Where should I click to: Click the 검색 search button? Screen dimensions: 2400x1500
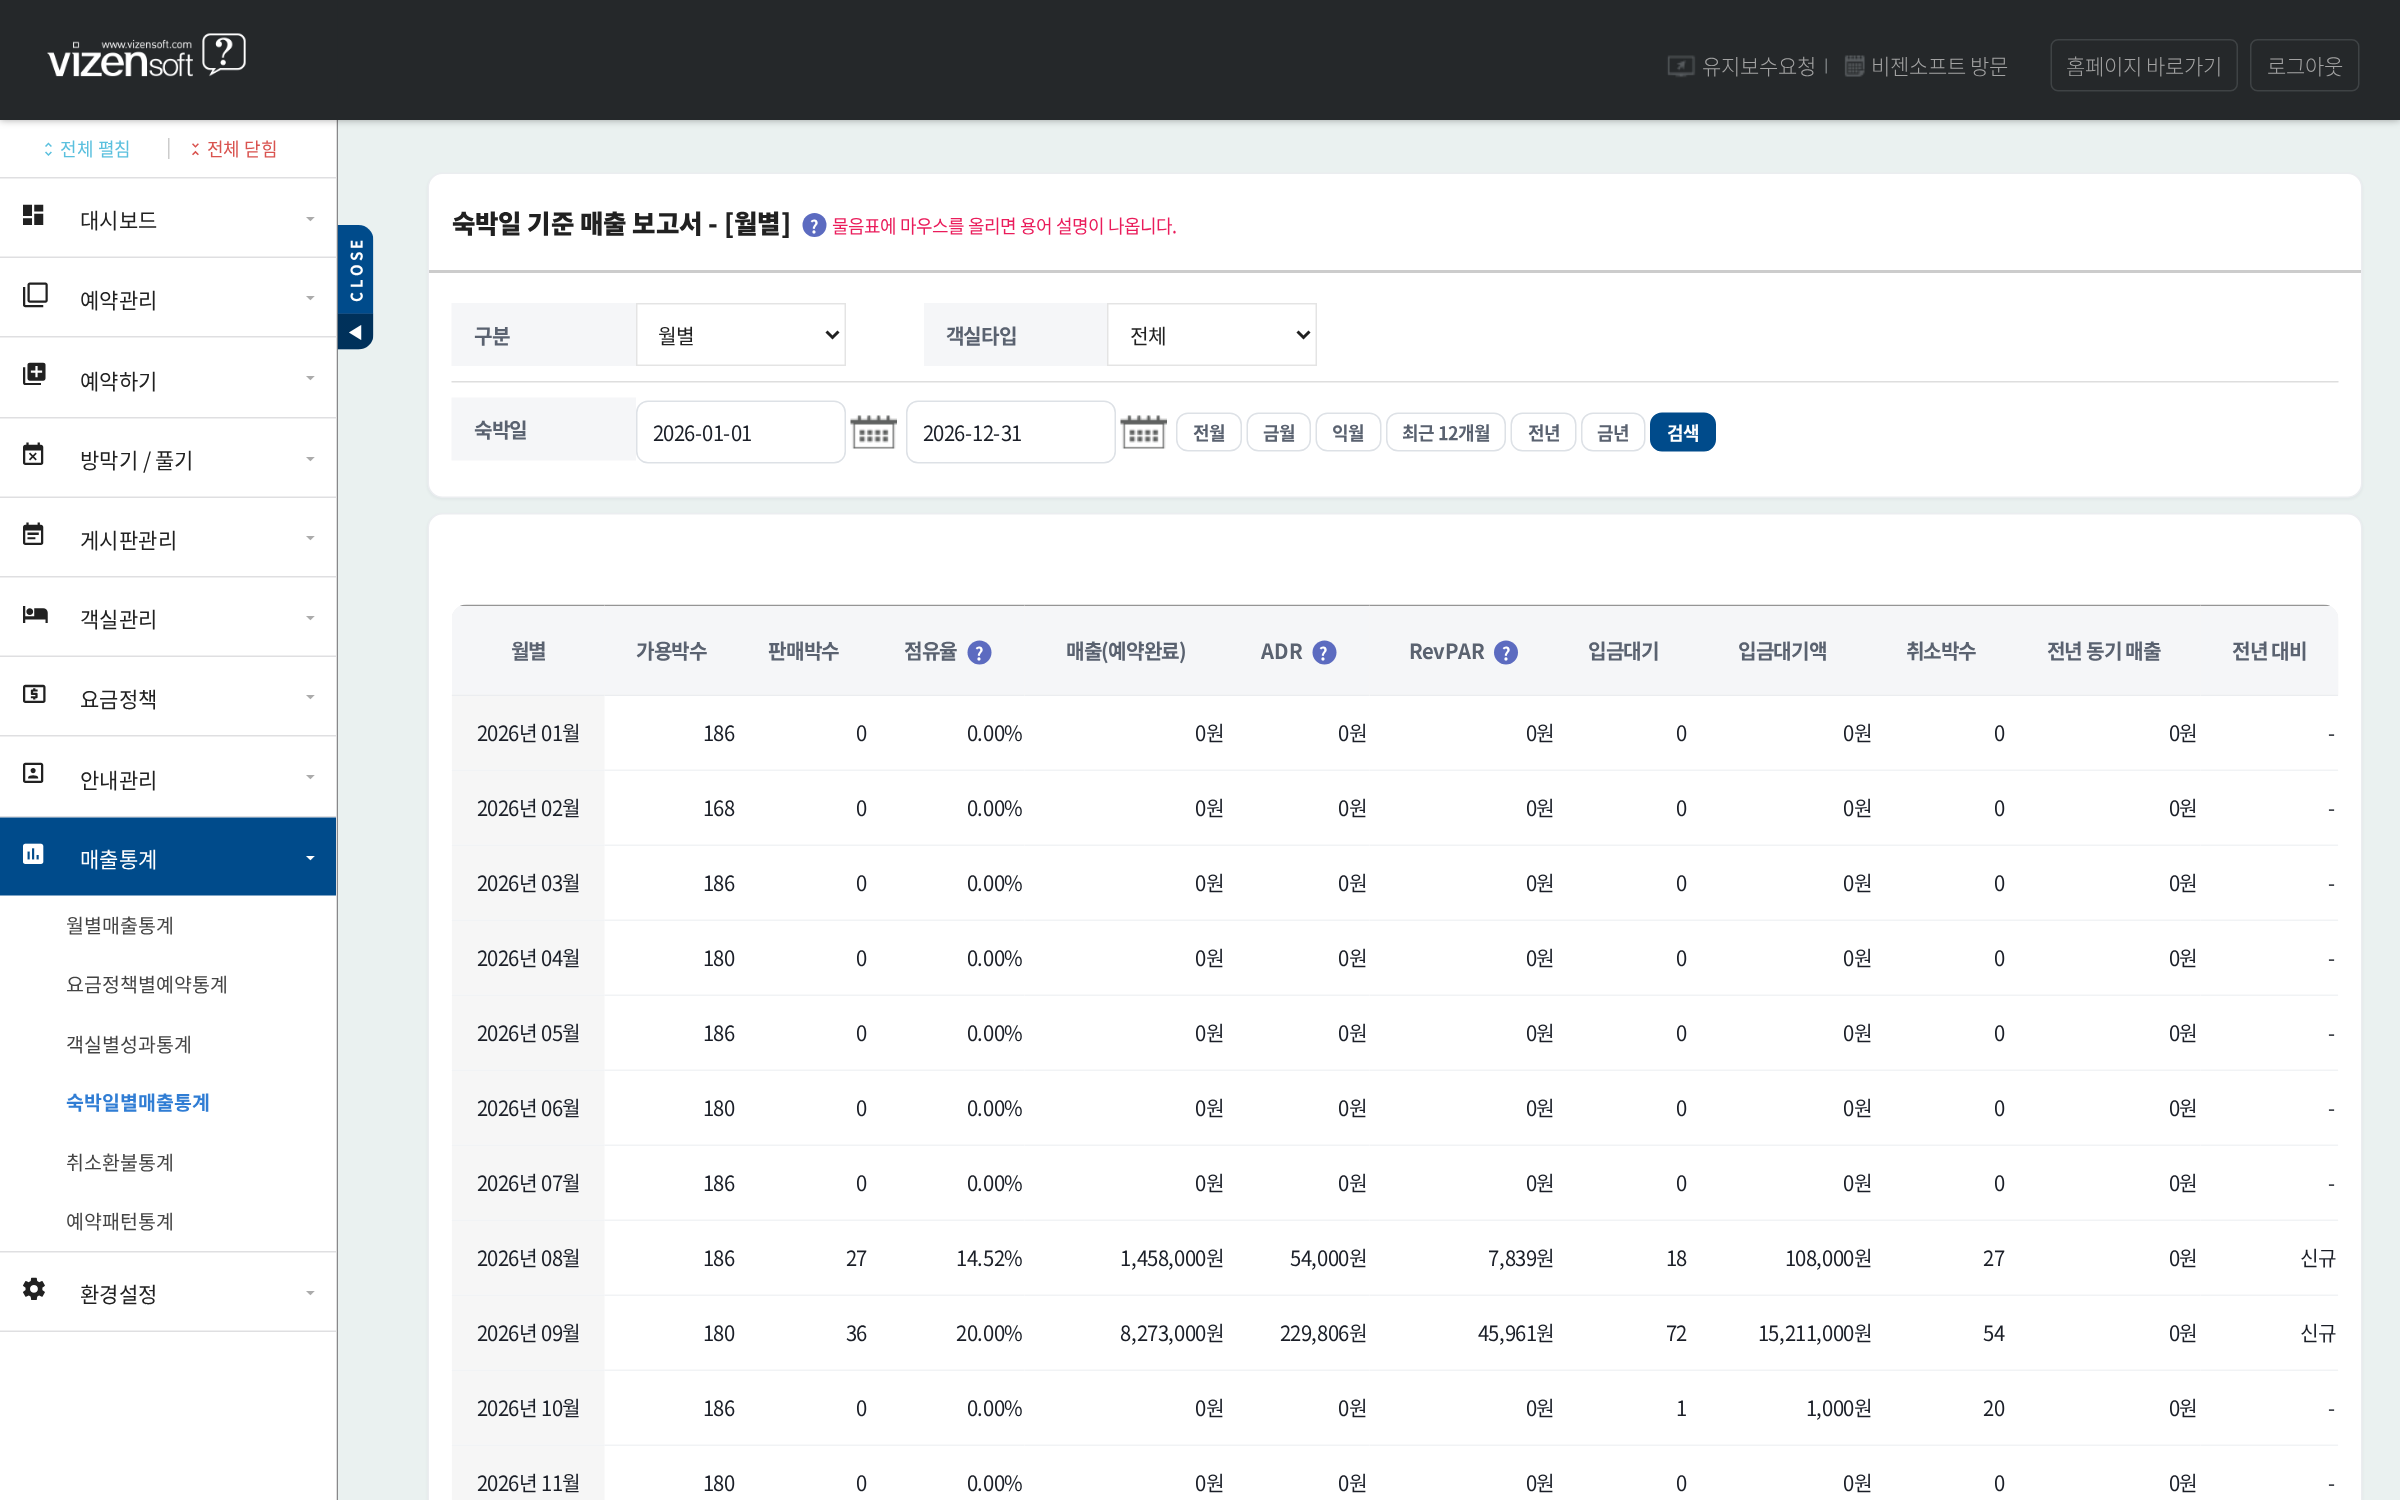(x=1682, y=432)
